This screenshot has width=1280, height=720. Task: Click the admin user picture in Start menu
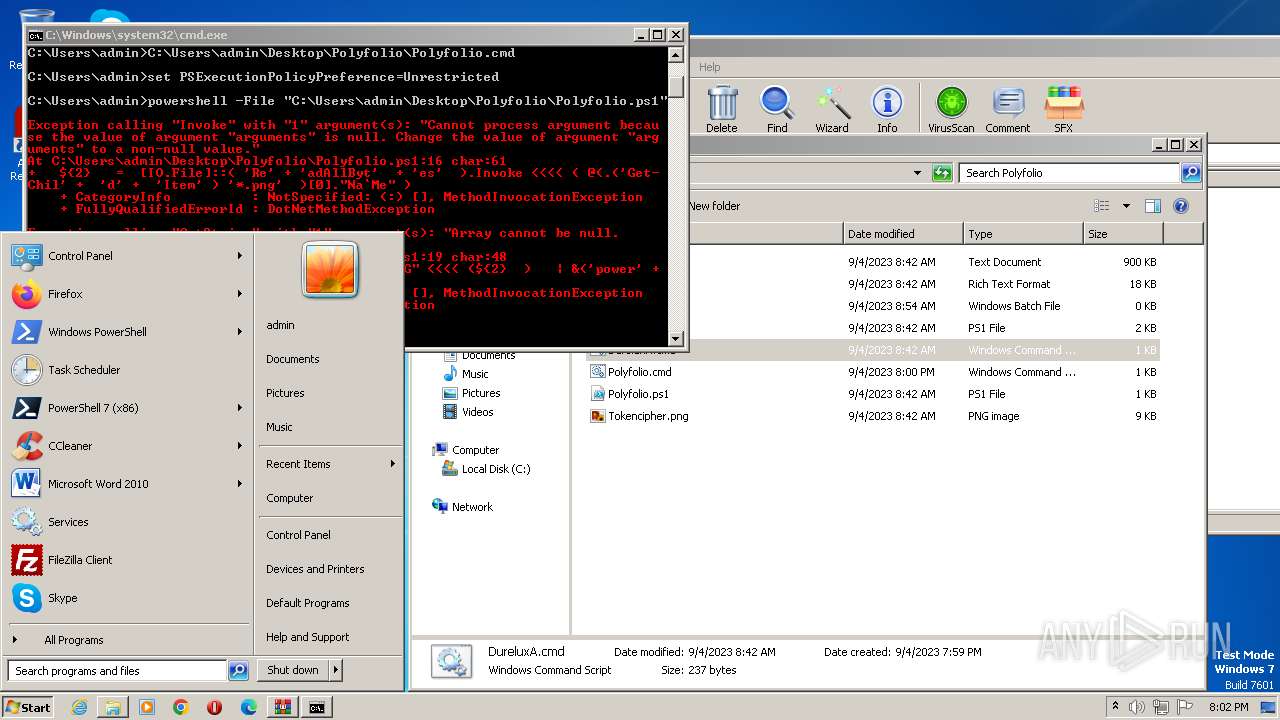(330, 270)
